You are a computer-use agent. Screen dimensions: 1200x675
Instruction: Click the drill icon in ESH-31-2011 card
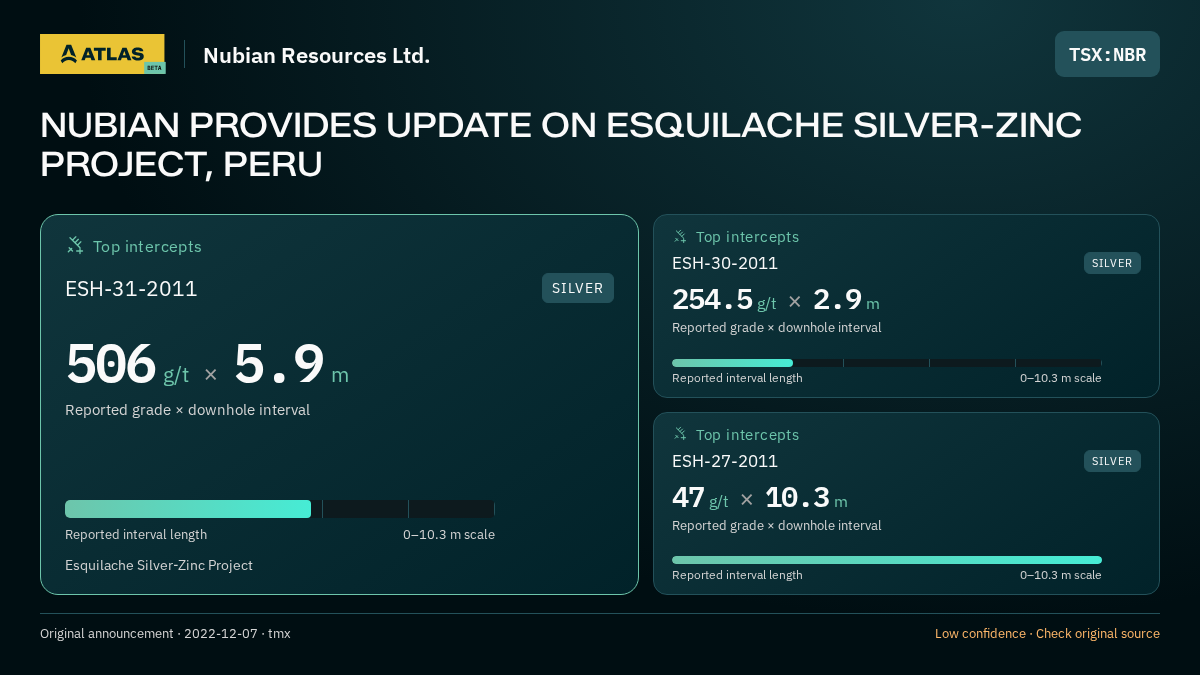[x=75, y=245]
